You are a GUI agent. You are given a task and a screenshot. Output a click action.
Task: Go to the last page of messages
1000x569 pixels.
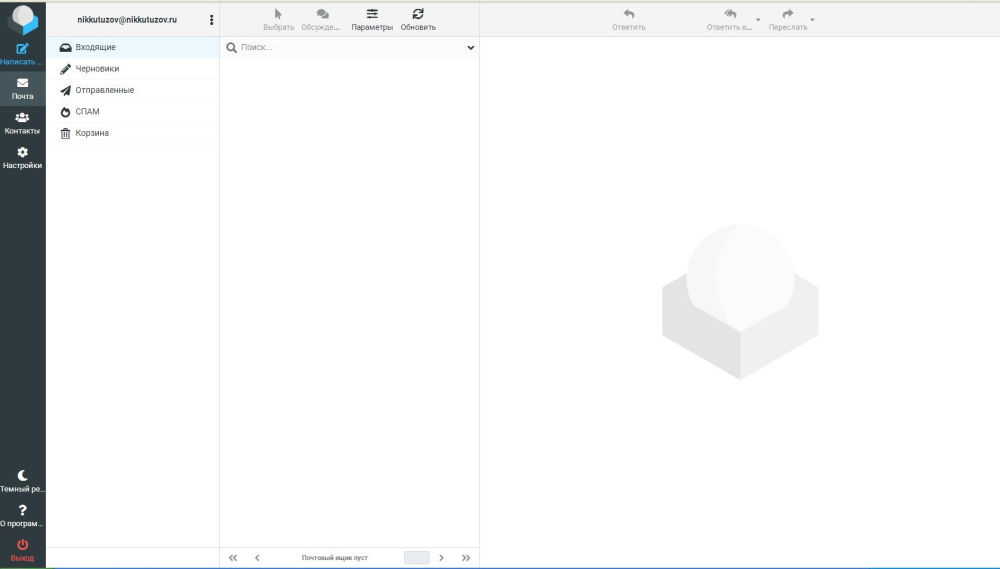[x=466, y=558]
